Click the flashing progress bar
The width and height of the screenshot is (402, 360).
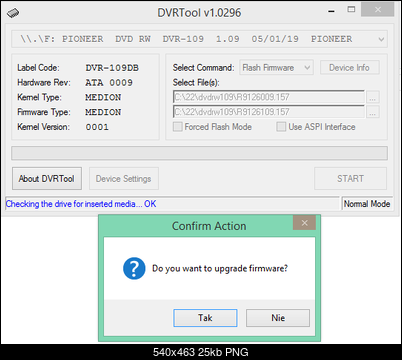pos(199,153)
